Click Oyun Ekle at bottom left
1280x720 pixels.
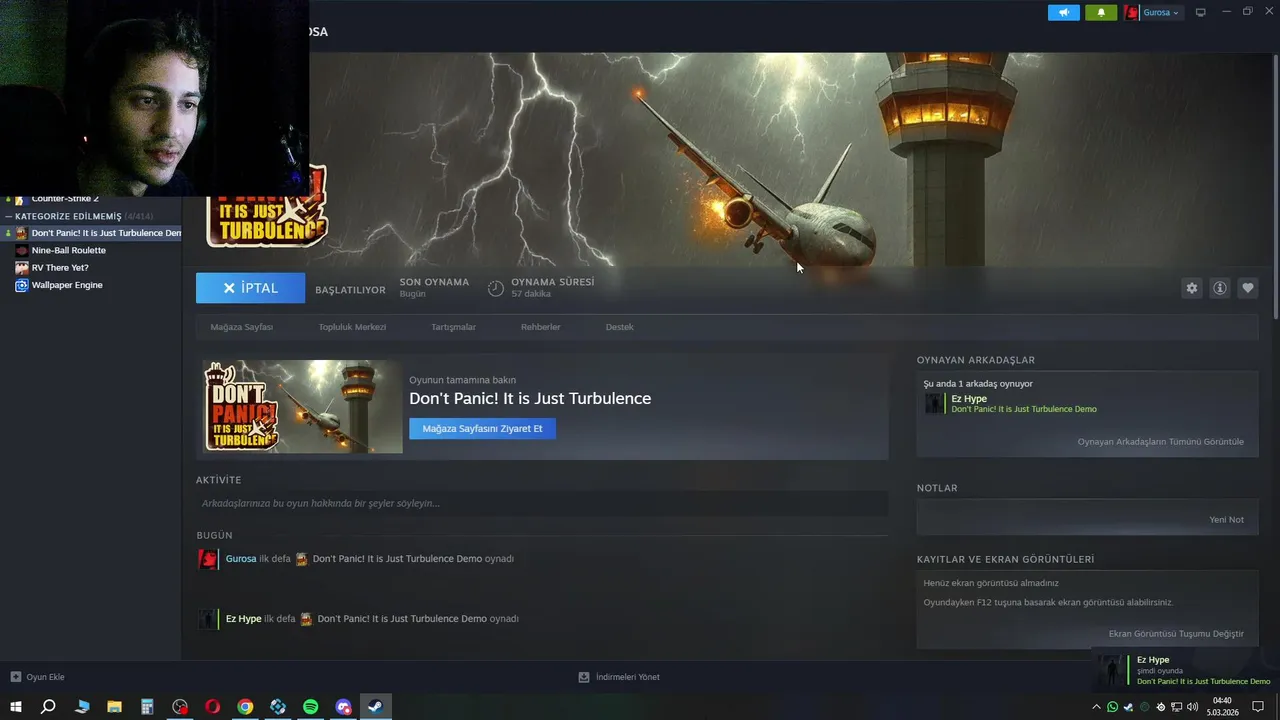point(37,677)
